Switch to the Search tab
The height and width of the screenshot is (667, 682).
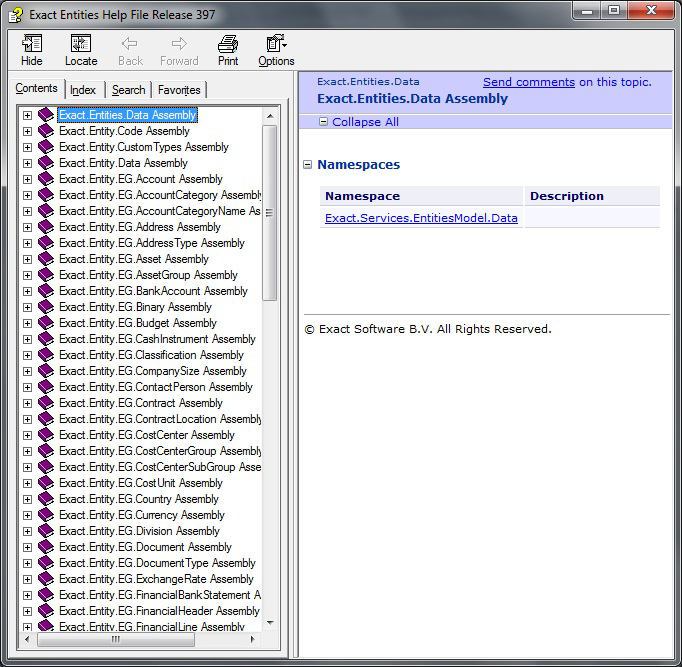pyautogui.click(x=128, y=90)
